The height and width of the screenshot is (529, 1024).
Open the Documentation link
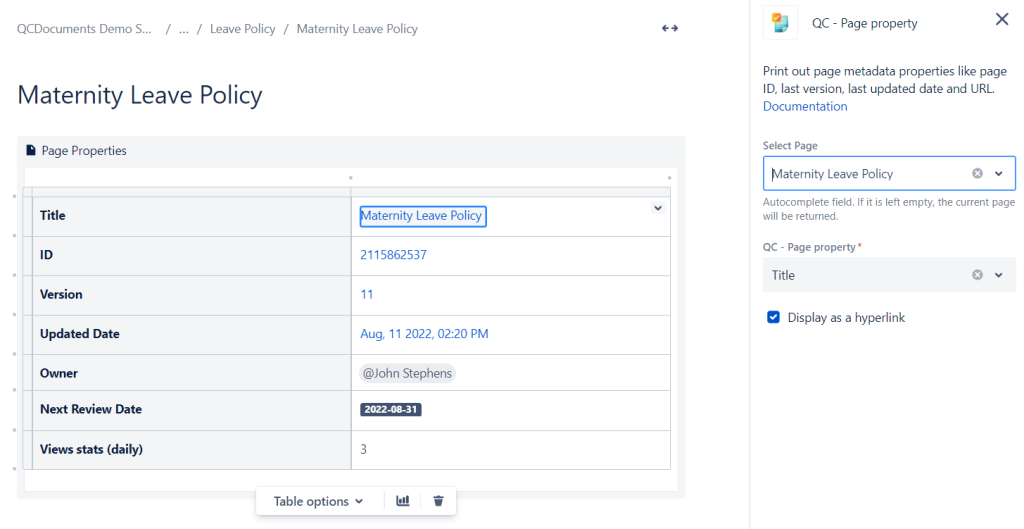pos(805,106)
